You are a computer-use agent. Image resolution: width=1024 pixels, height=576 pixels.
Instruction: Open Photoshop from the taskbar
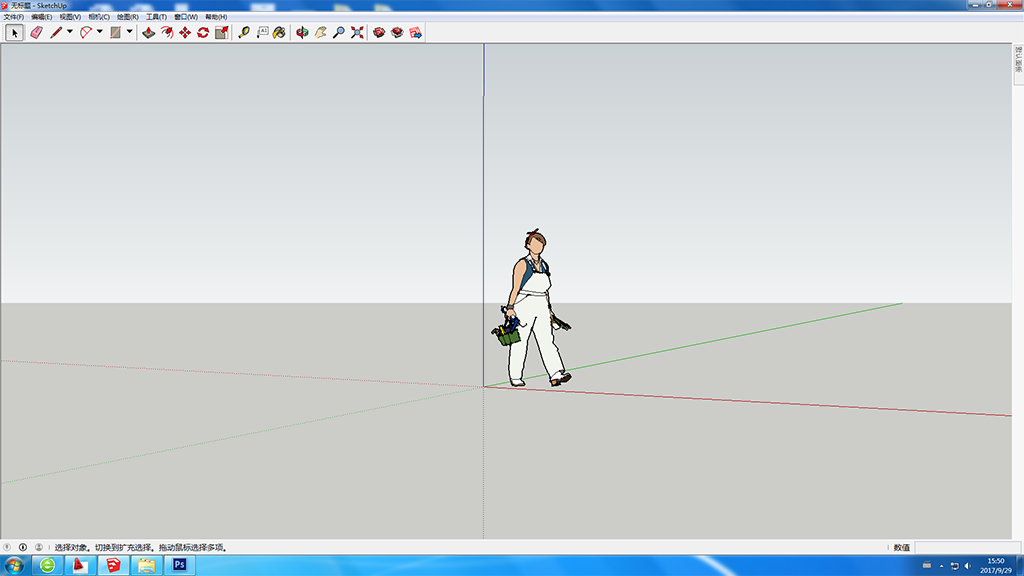(180, 565)
